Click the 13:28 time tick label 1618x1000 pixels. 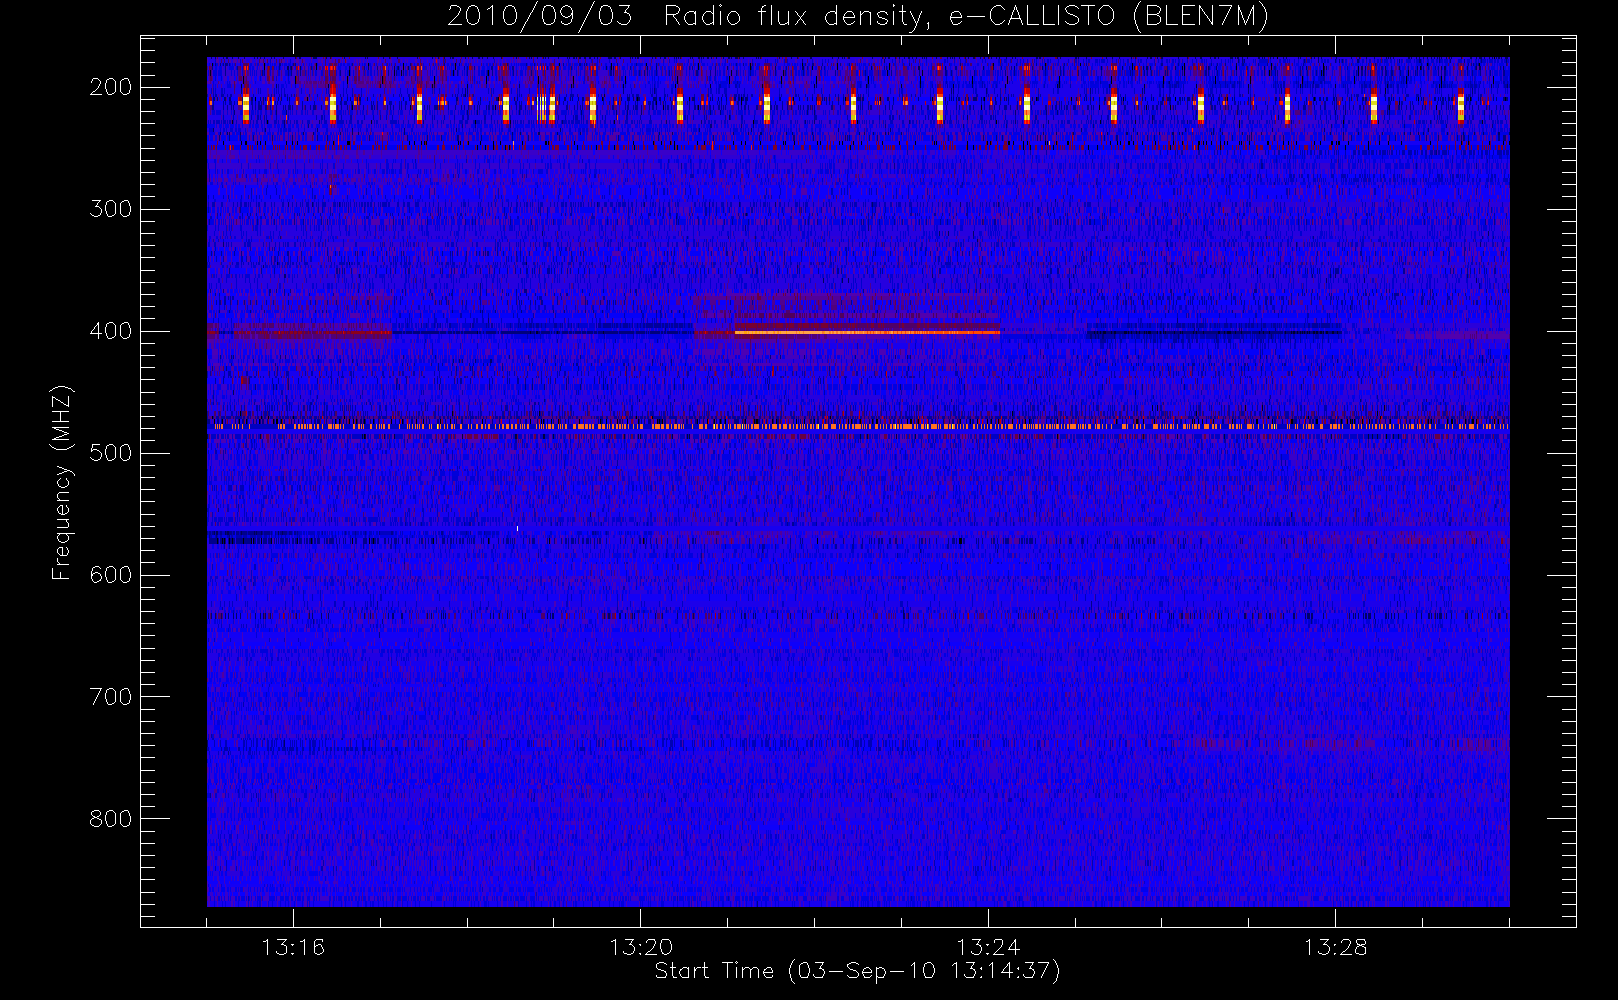1335,947
